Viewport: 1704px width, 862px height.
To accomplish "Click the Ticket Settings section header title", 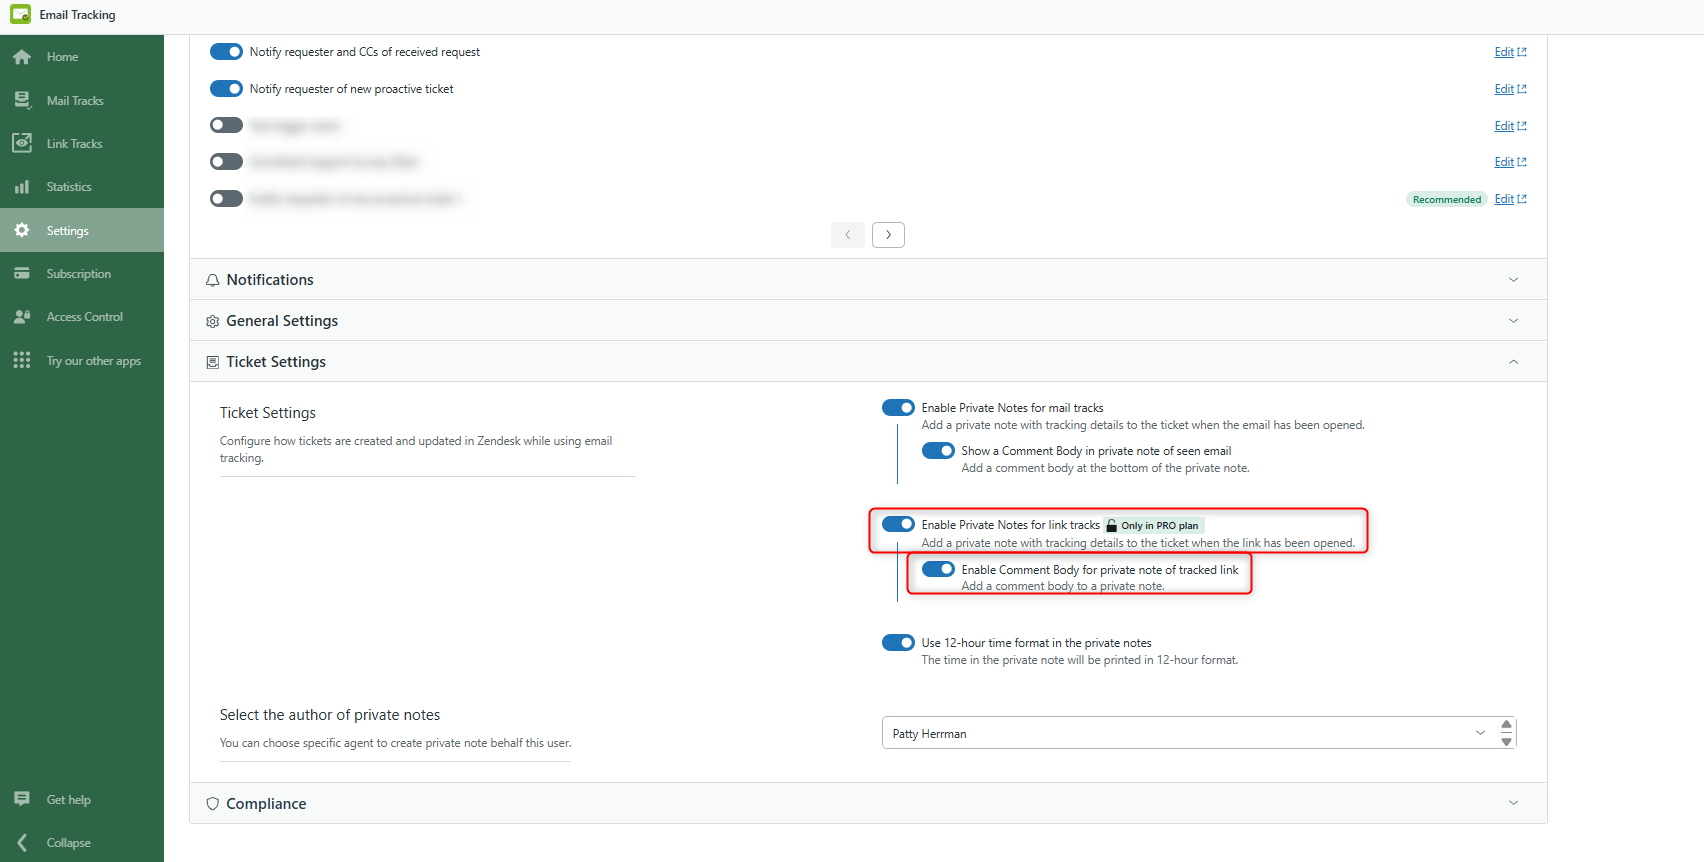I will coord(276,362).
